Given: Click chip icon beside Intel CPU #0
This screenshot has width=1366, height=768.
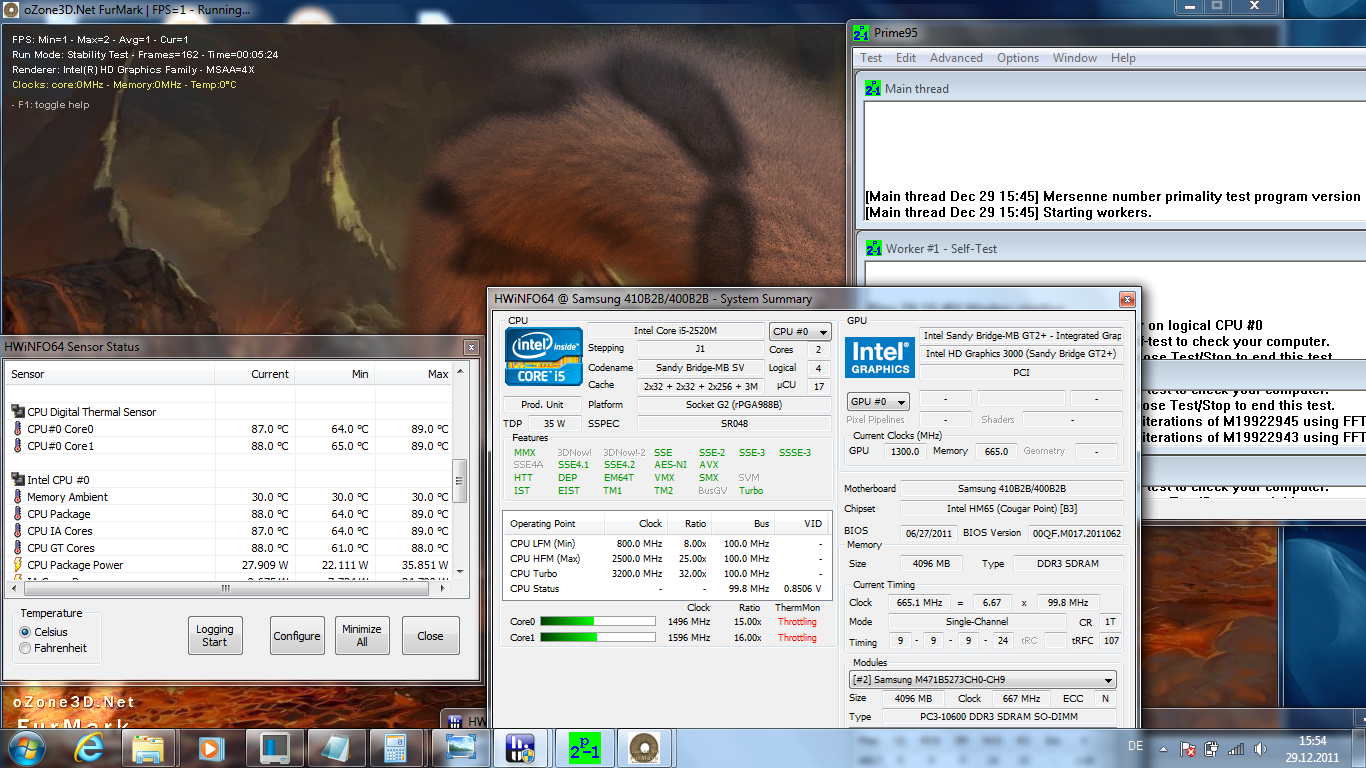Looking at the screenshot, I should (x=17, y=479).
